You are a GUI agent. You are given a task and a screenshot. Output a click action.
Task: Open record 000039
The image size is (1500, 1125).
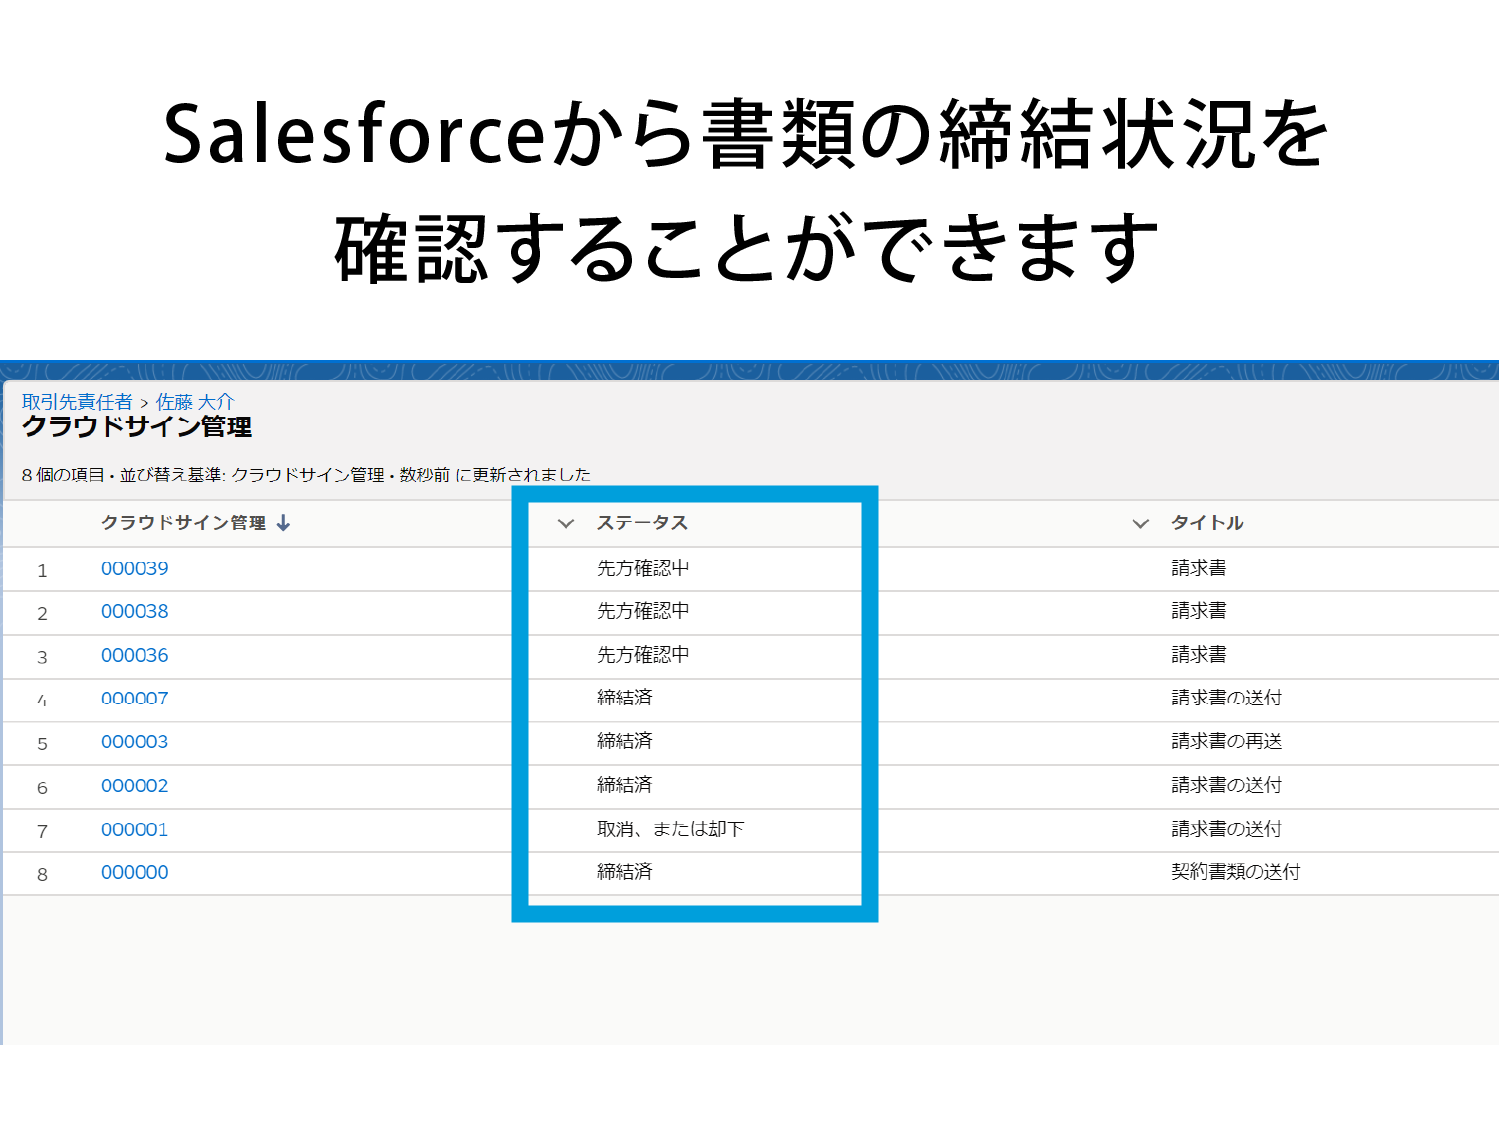[x=135, y=568]
